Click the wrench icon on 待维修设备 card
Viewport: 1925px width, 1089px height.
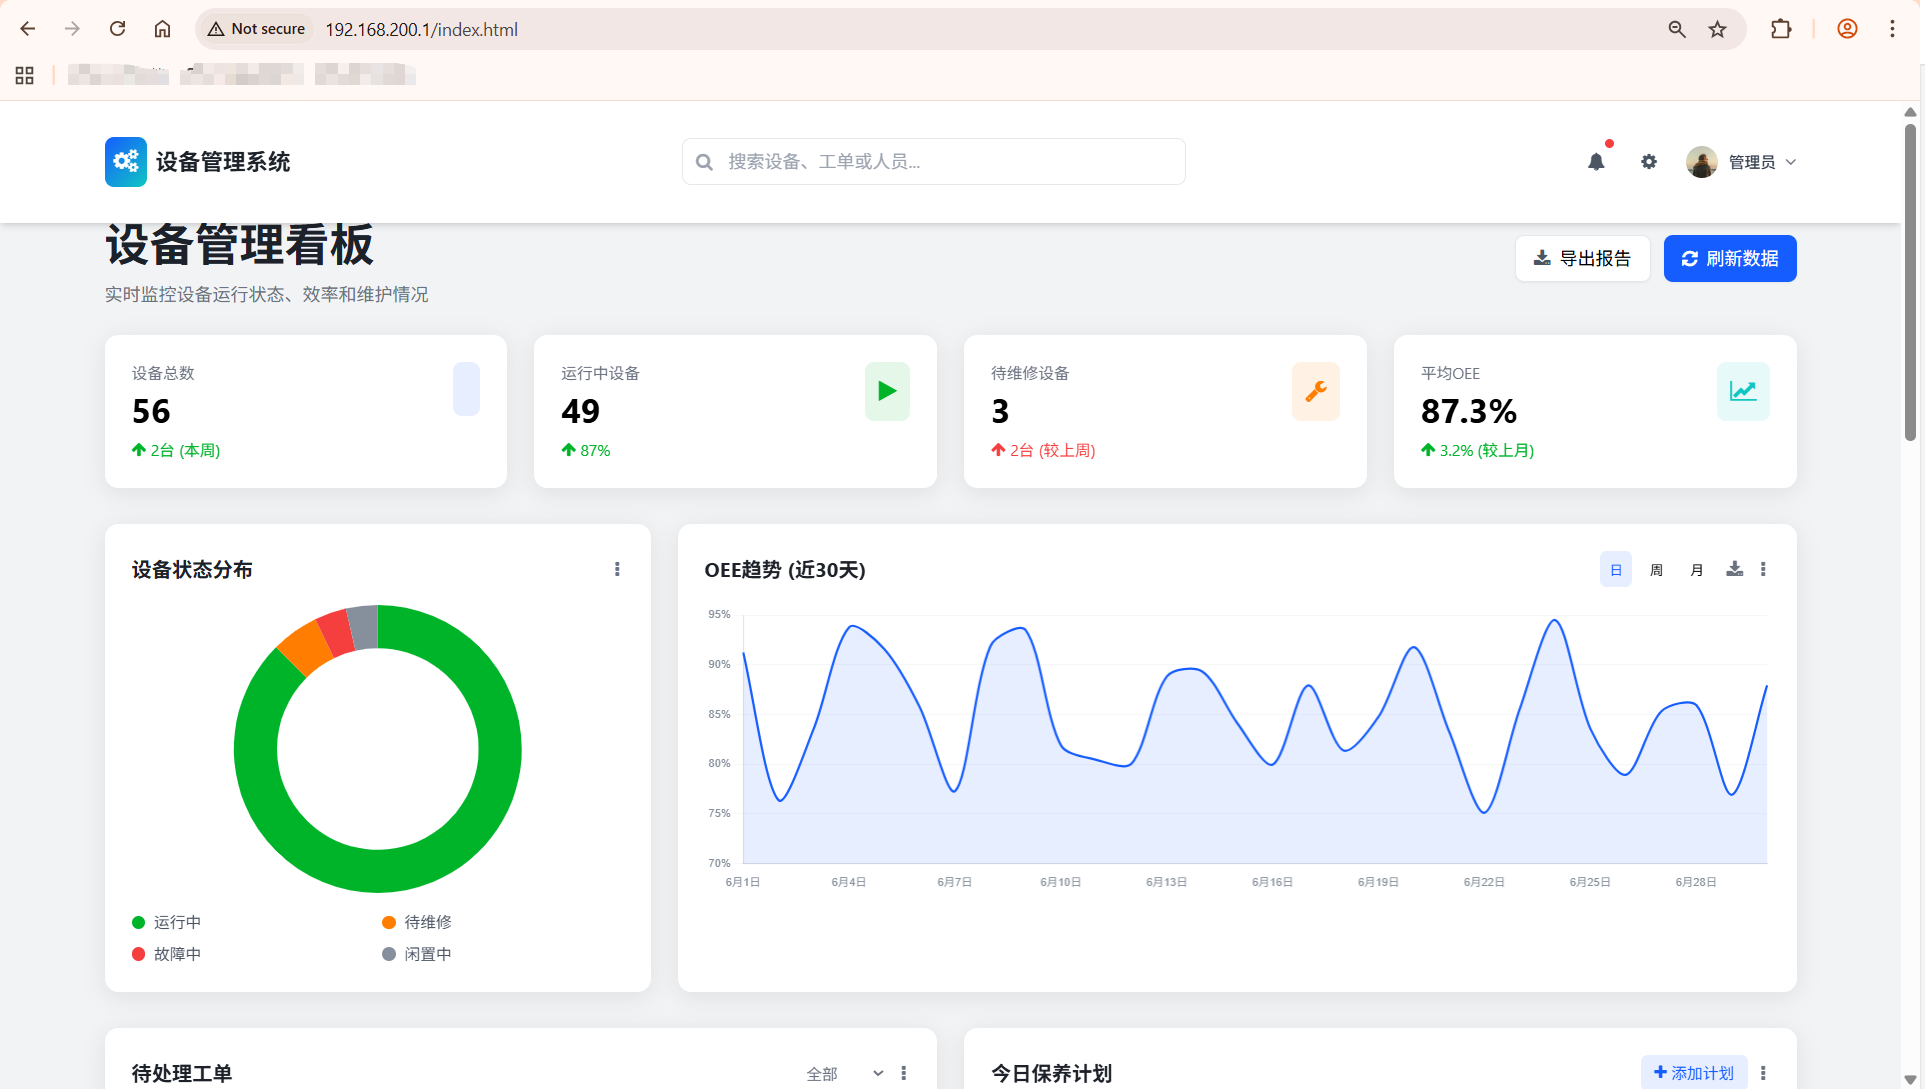[1316, 391]
